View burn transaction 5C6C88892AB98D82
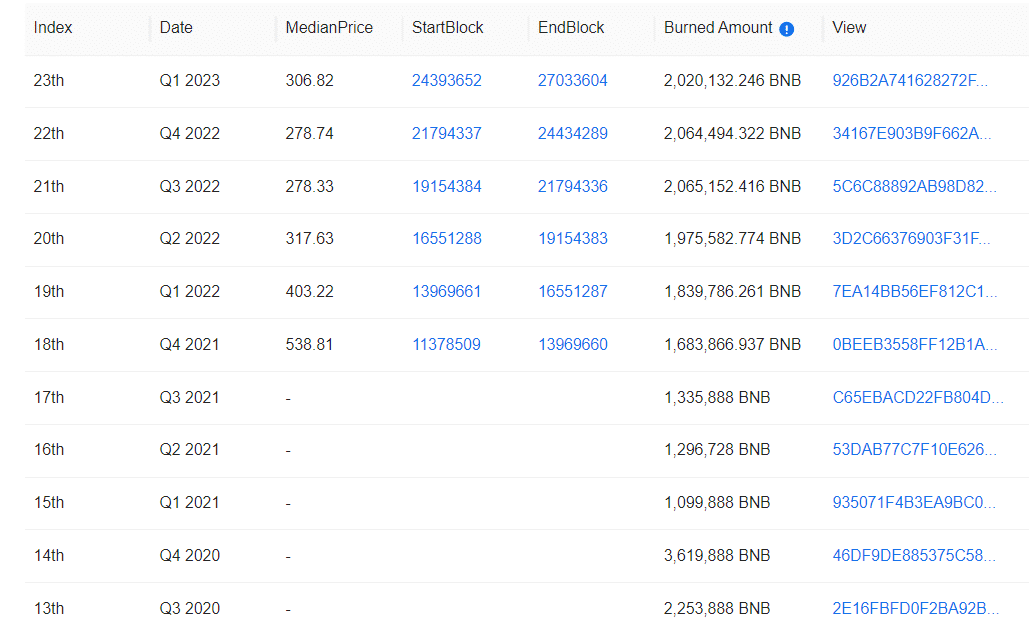This screenshot has height=630, width=1029. pyautogui.click(x=914, y=186)
